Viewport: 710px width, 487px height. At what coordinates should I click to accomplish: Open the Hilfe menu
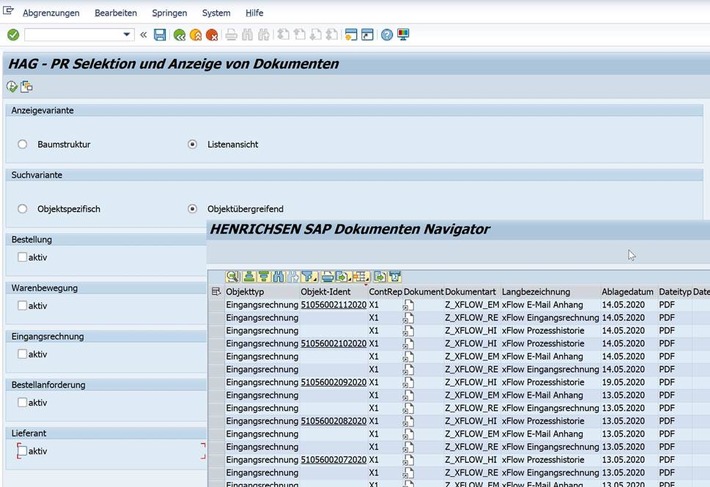pyautogui.click(x=254, y=13)
